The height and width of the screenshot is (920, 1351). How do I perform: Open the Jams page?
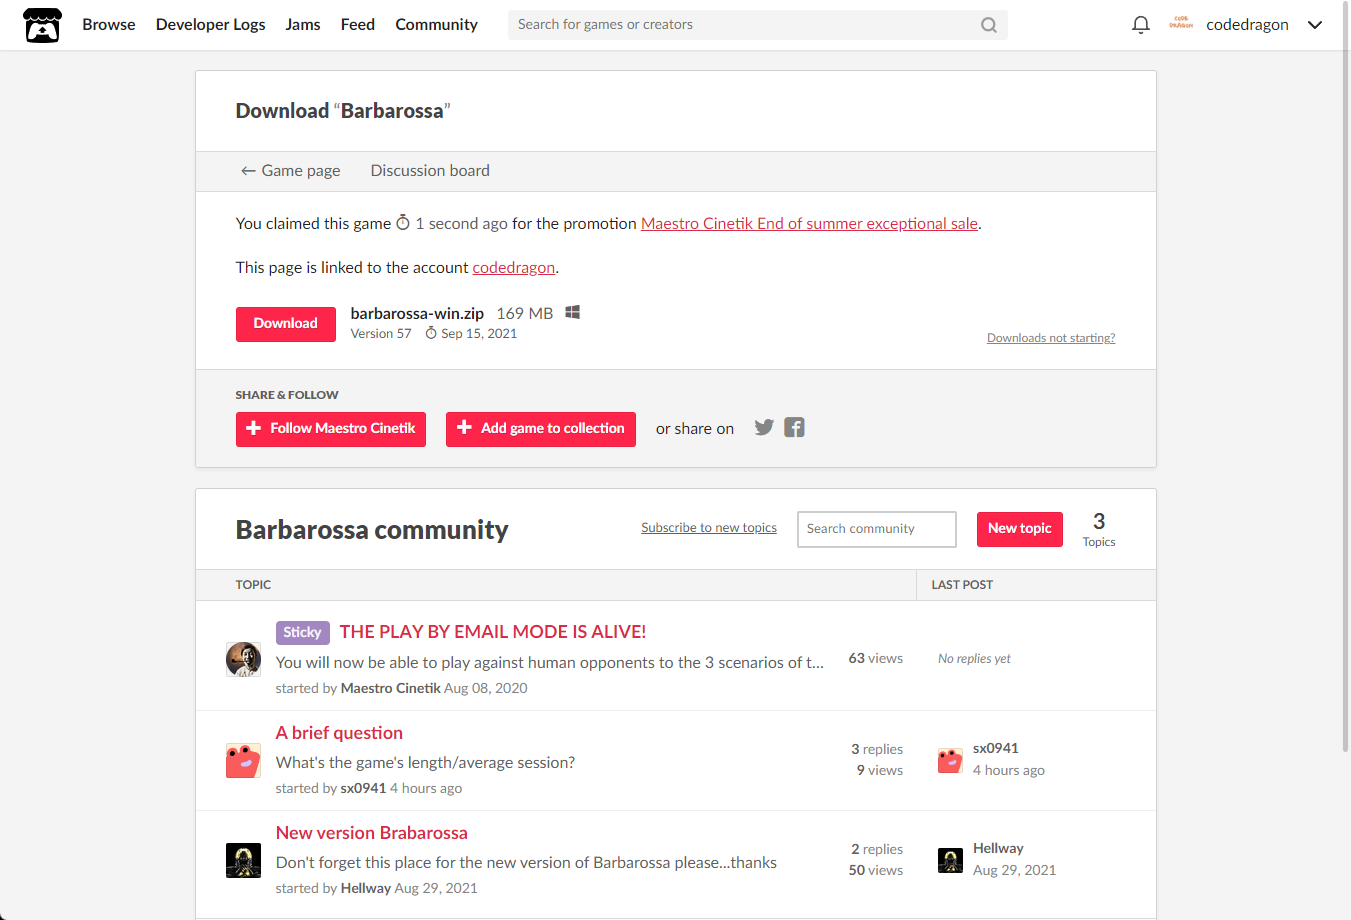[x=303, y=24]
